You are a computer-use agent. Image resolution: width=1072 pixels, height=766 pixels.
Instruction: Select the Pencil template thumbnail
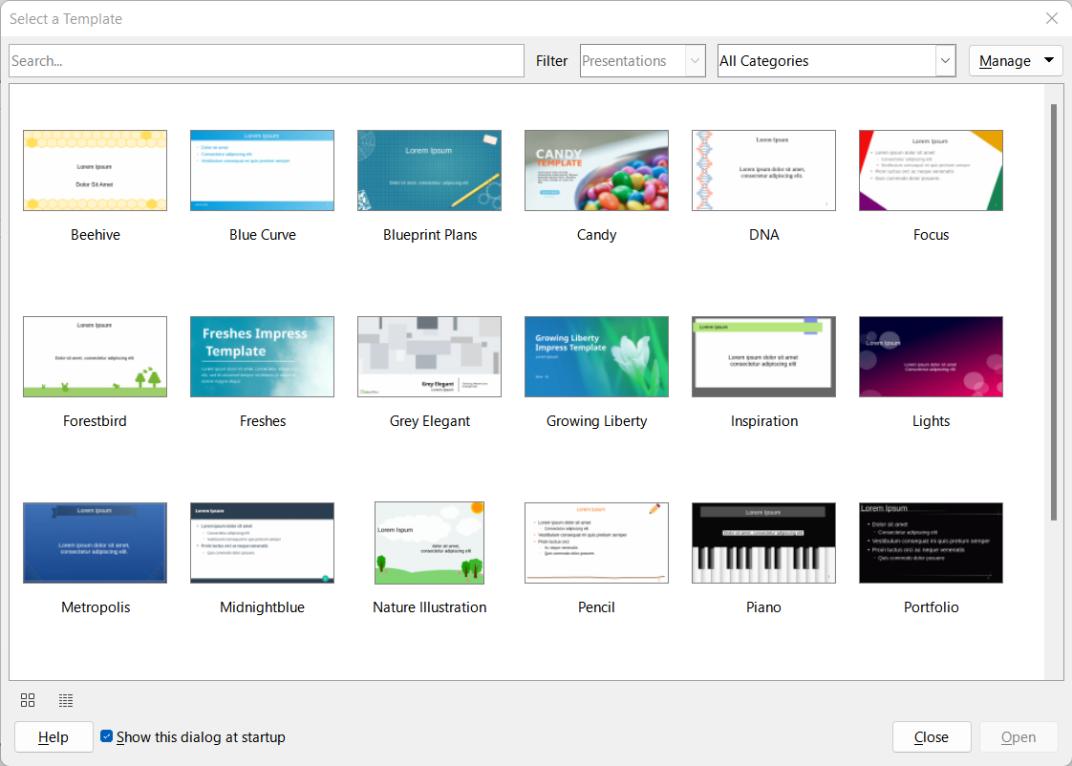pyautogui.click(x=597, y=543)
